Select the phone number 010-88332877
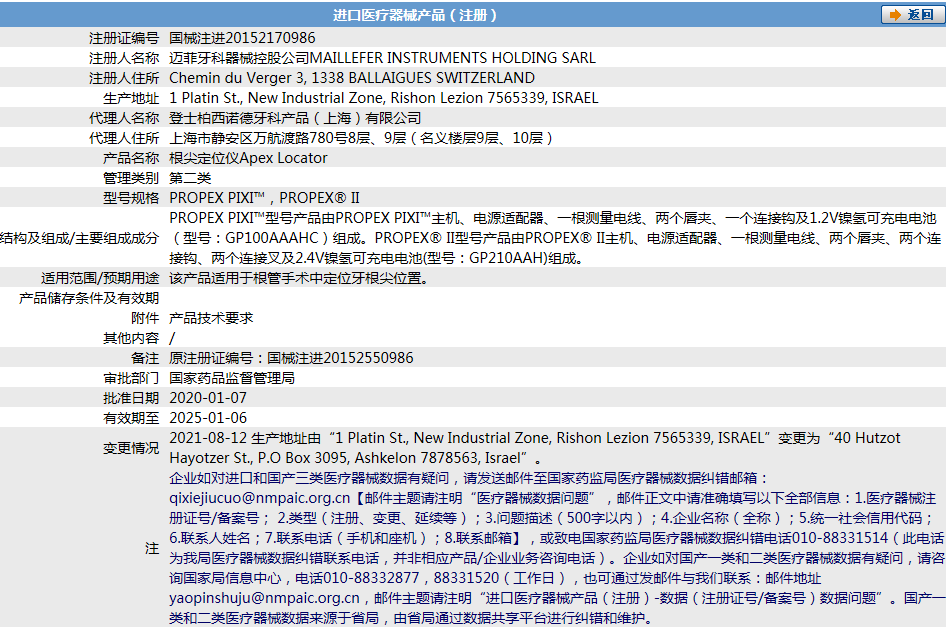The width and height of the screenshot is (949, 629). coord(371,578)
